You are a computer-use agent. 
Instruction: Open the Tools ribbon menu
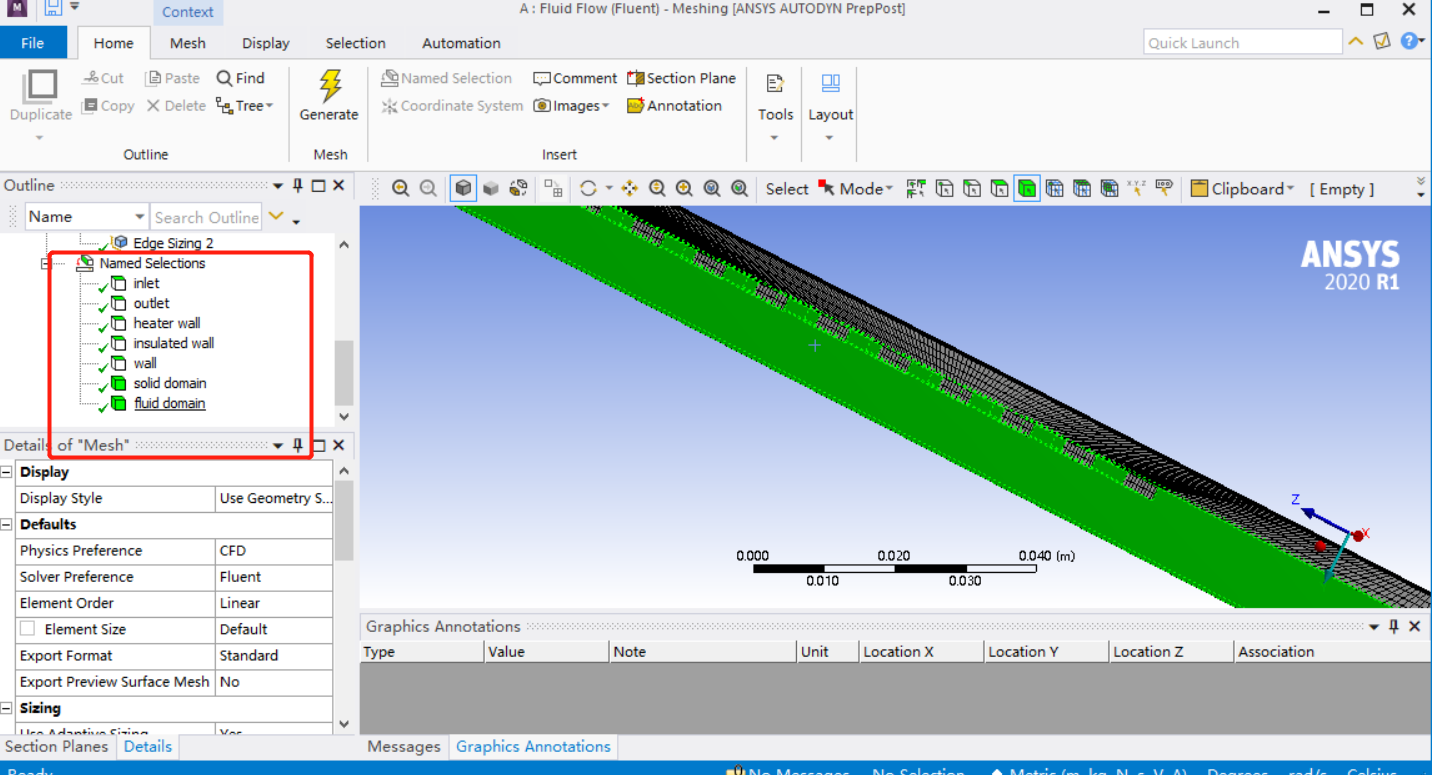pos(775,108)
